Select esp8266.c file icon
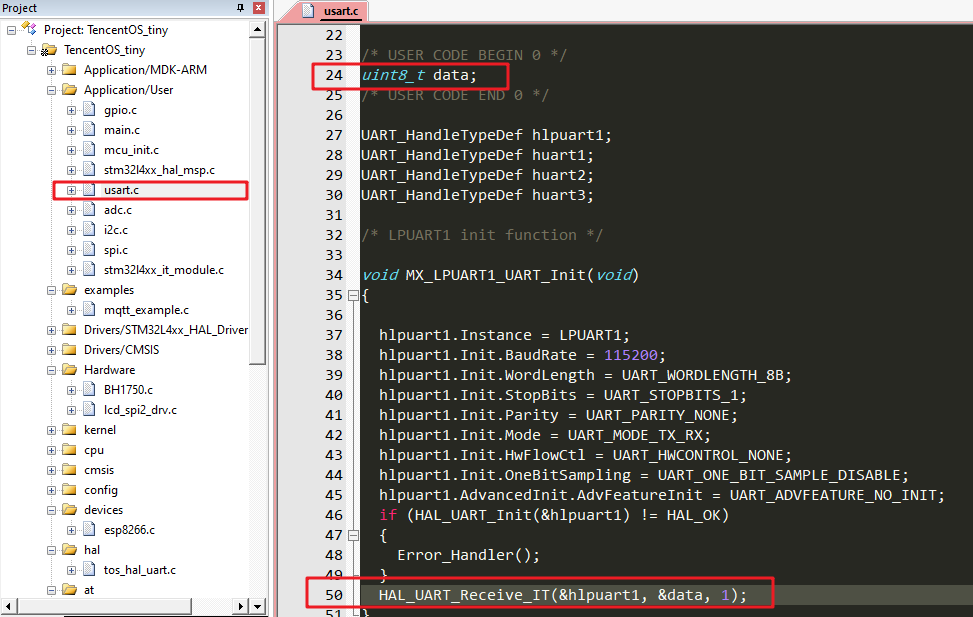 click(x=89, y=529)
